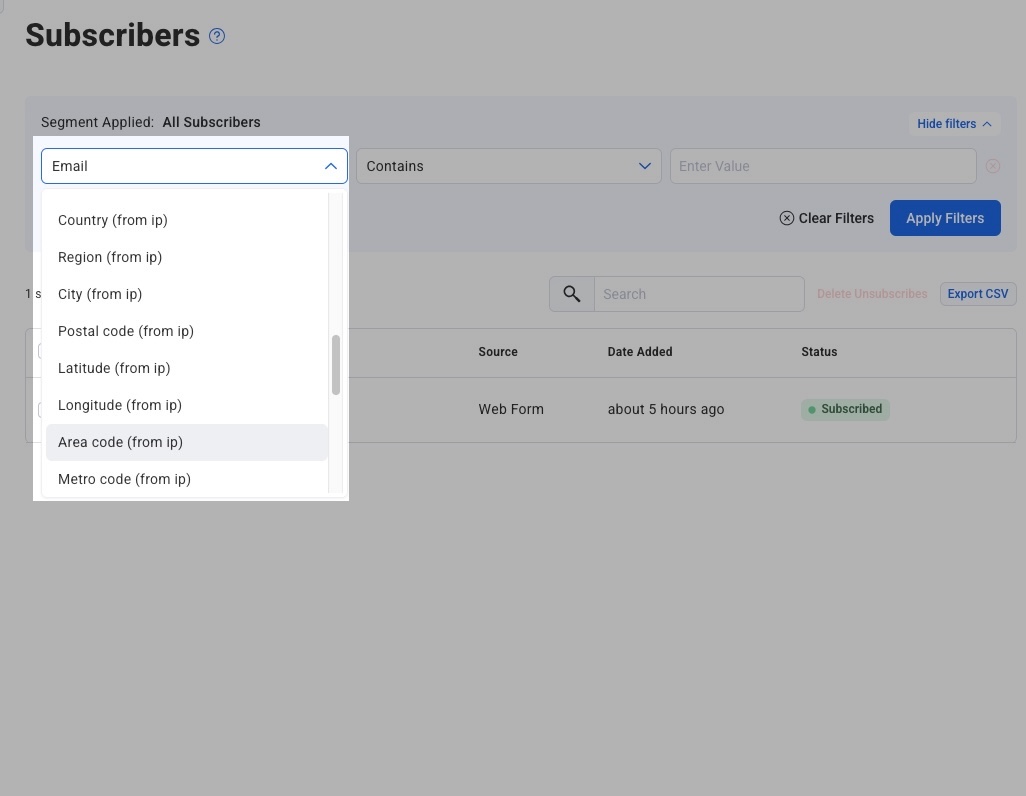1026x796 pixels.
Task: Click the subscriber Search text box
Action: coord(698,294)
